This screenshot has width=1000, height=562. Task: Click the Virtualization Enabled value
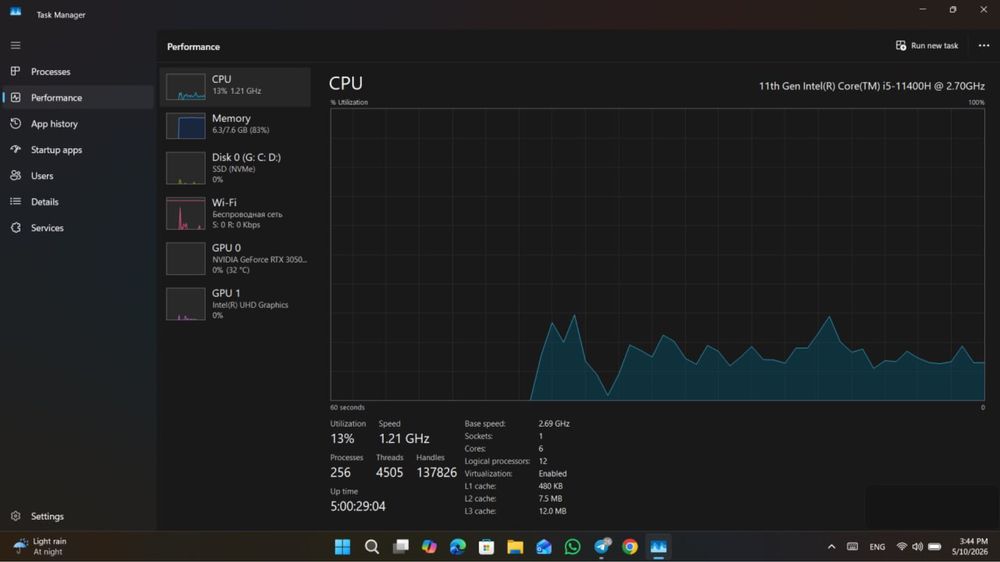[552, 473]
